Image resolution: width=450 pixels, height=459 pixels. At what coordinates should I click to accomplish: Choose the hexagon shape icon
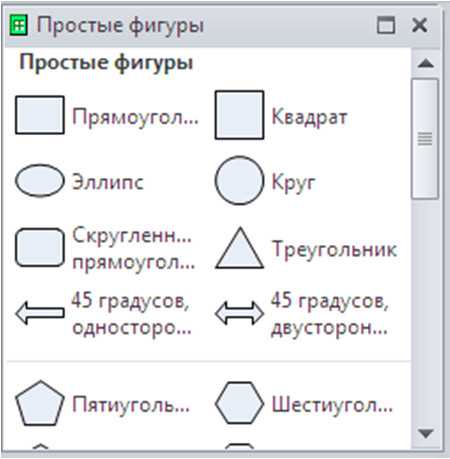(x=239, y=403)
